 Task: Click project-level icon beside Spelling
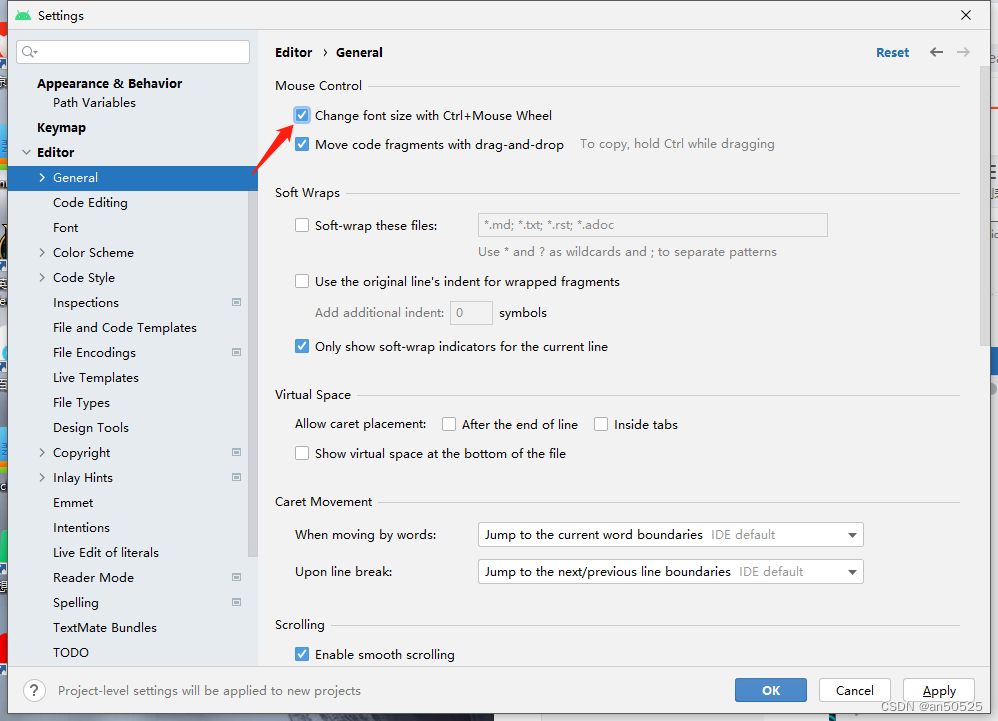(x=236, y=602)
